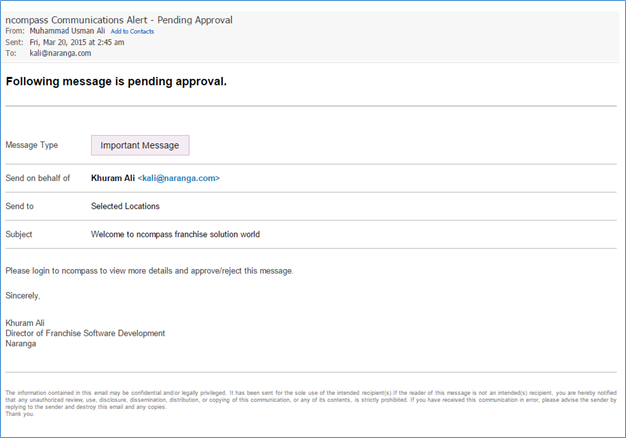Open the kali@naranga.com email link
Image resolution: width=626 pixels, height=438 pixels.
coord(179,178)
